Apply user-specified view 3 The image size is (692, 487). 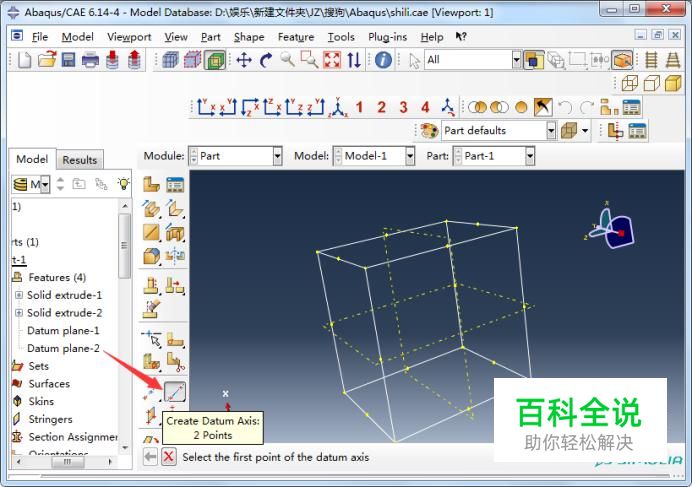pyautogui.click(x=403, y=107)
